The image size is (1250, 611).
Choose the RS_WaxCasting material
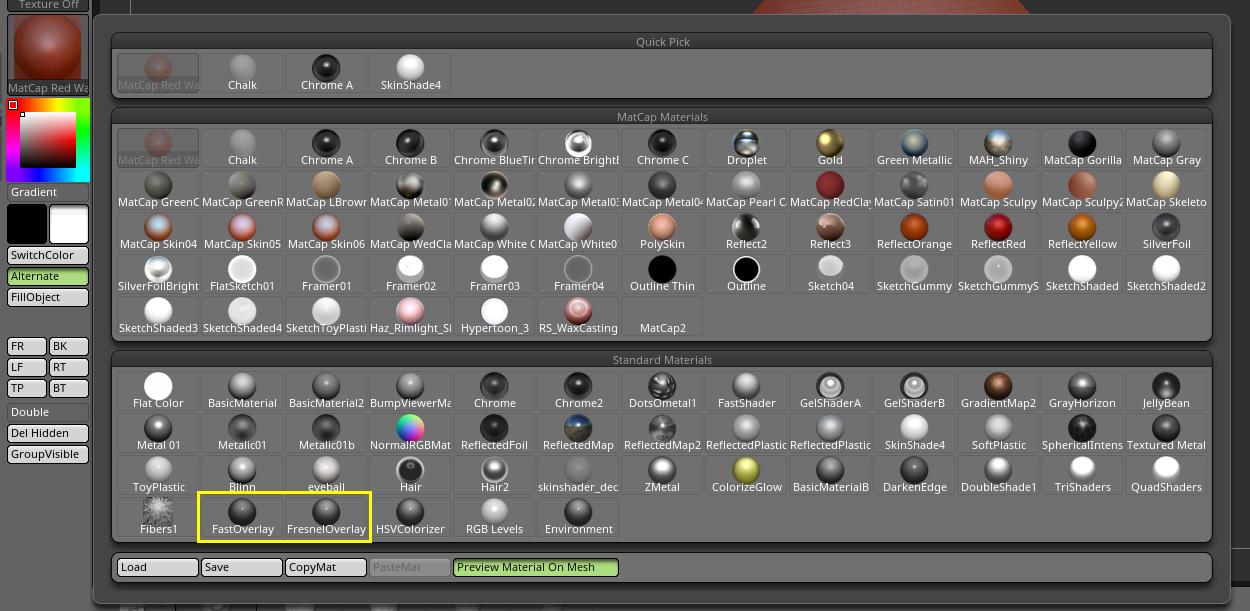tap(578, 316)
